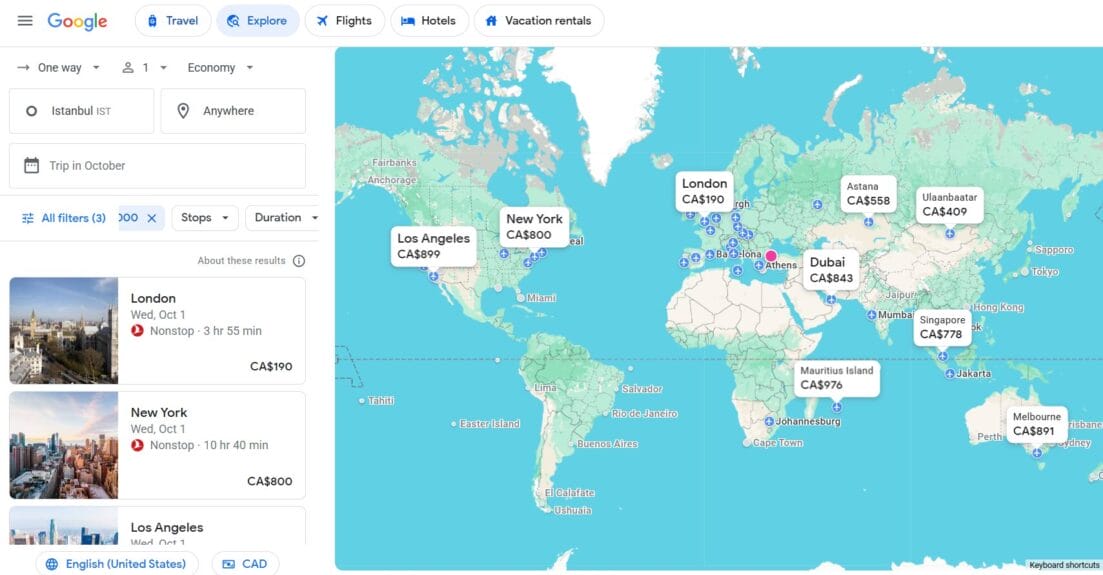1103x575 pixels.
Task: Click the About these results info icon
Action: point(299,261)
